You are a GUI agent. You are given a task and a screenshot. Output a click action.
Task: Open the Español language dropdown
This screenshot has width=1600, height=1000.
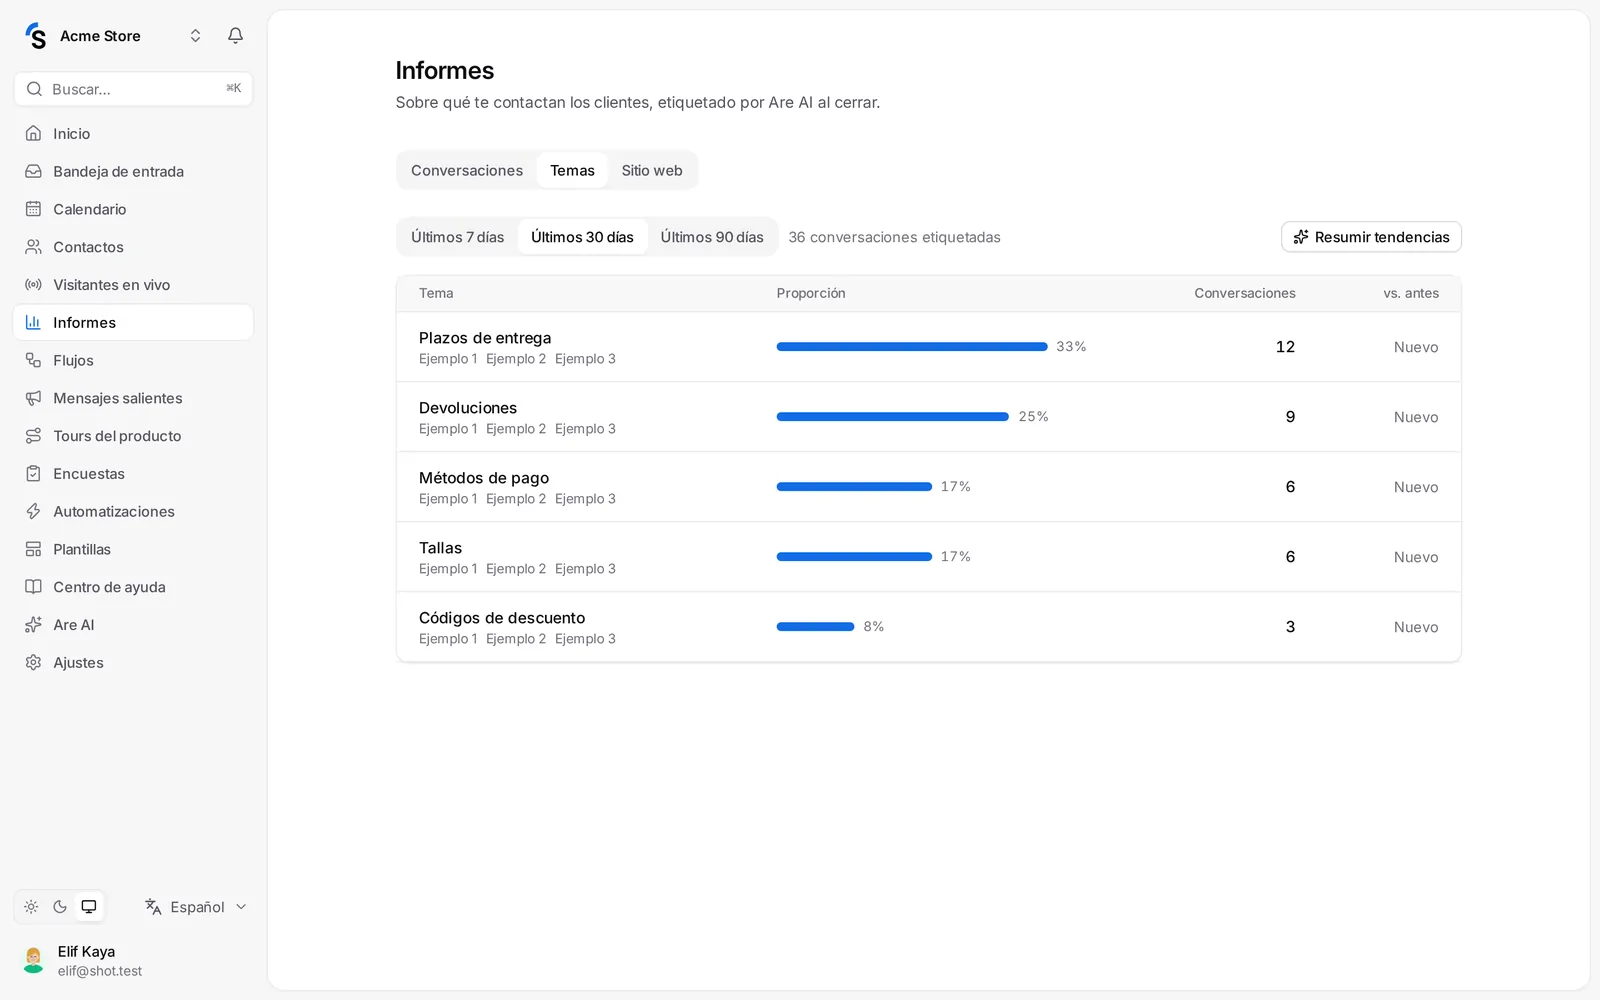point(196,907)
